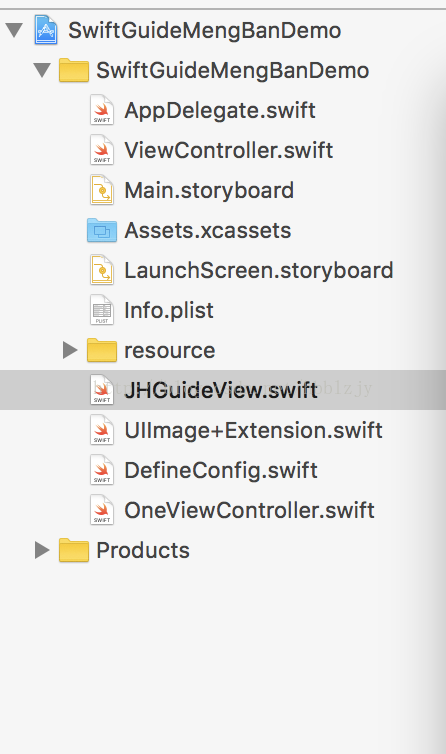The height and width of the screenshot is (754, 446).
Task: Collapse the SwiftGuideMengBanDemo group folder
Action: coord(42,70)
